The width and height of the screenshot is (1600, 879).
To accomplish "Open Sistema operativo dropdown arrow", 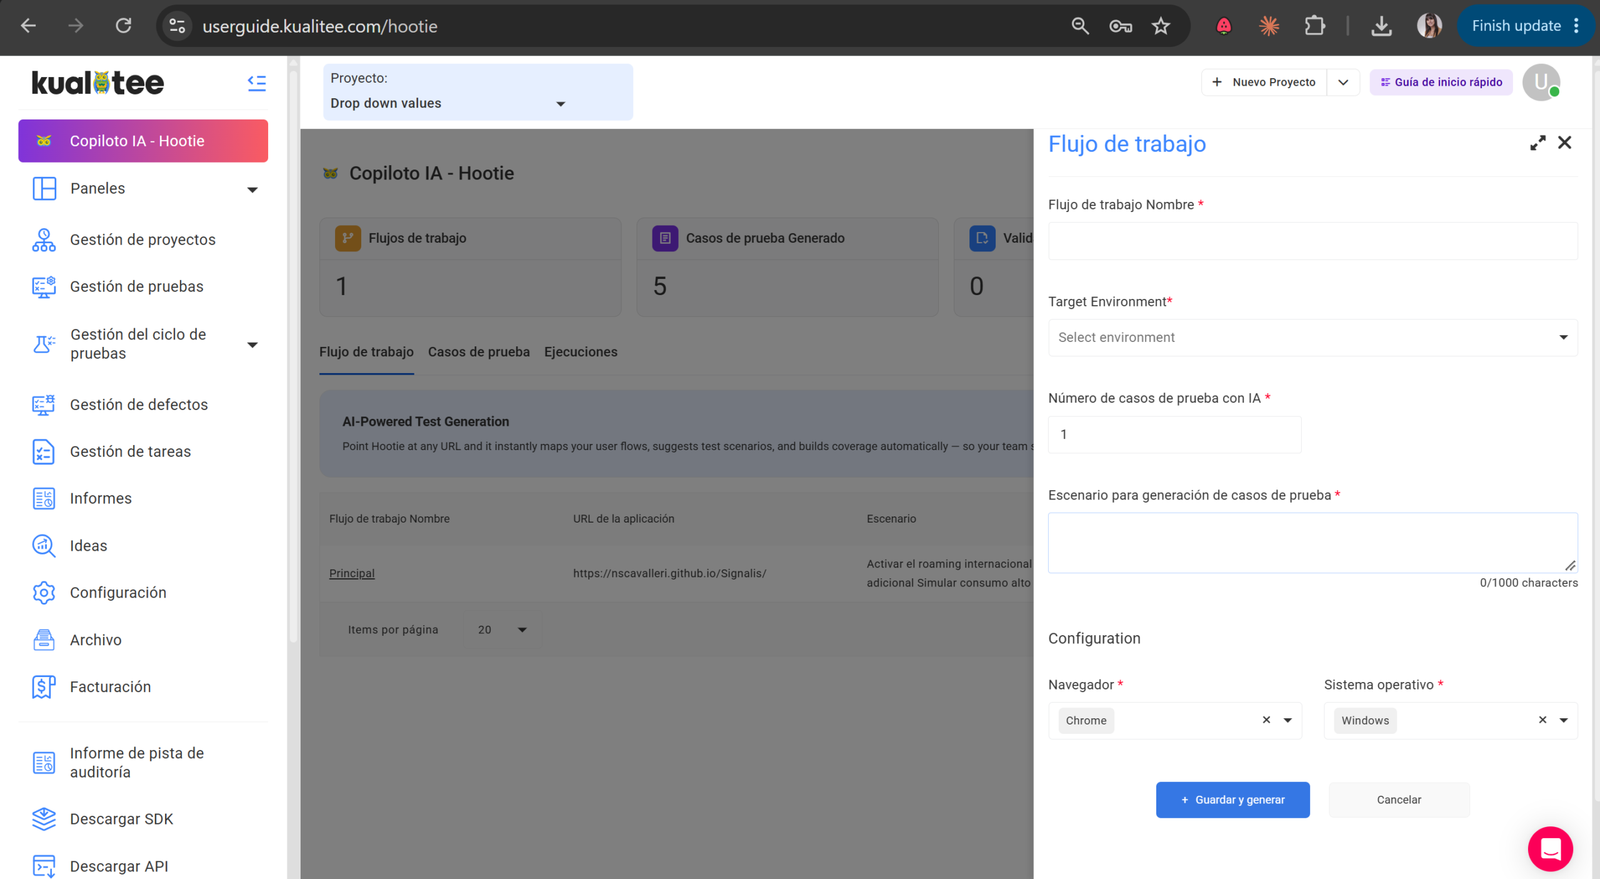I will [x=1564, y=720].
